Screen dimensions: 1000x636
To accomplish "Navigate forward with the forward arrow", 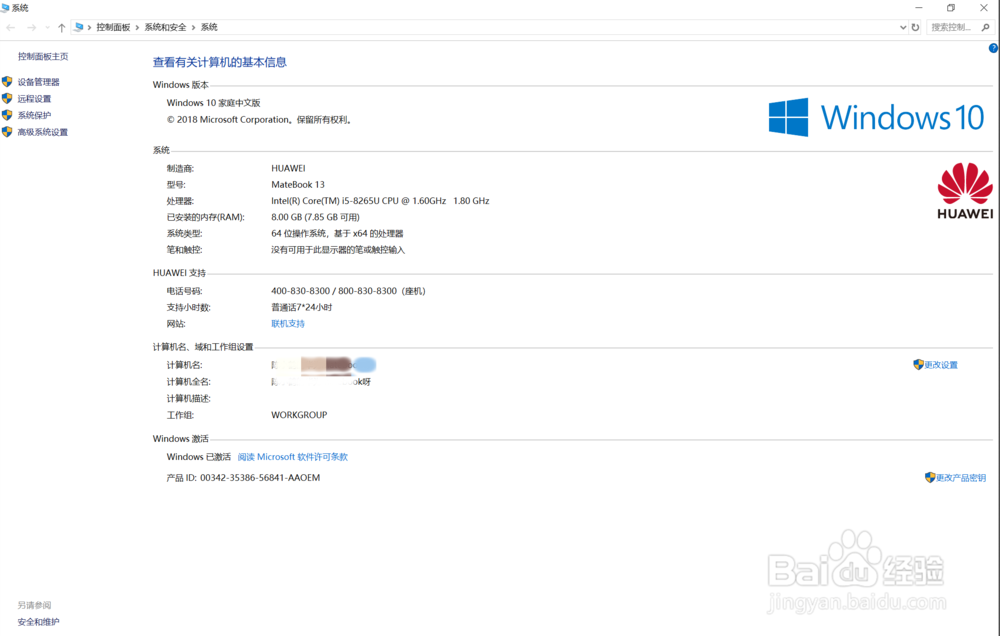I will 31,27.
